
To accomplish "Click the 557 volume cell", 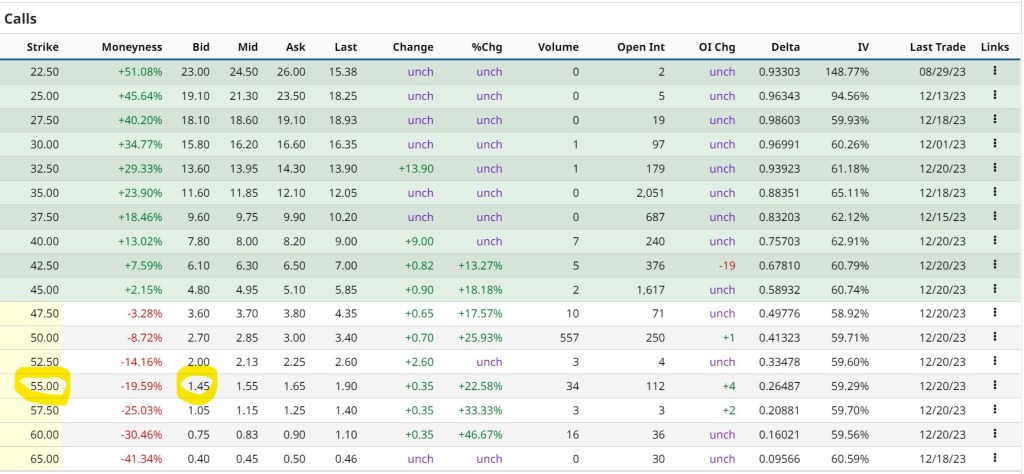I will (x=568, y=337).
